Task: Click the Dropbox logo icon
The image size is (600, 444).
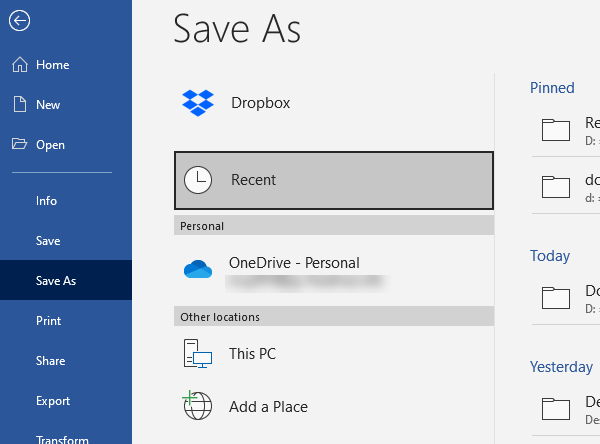Action: [198, 103]
